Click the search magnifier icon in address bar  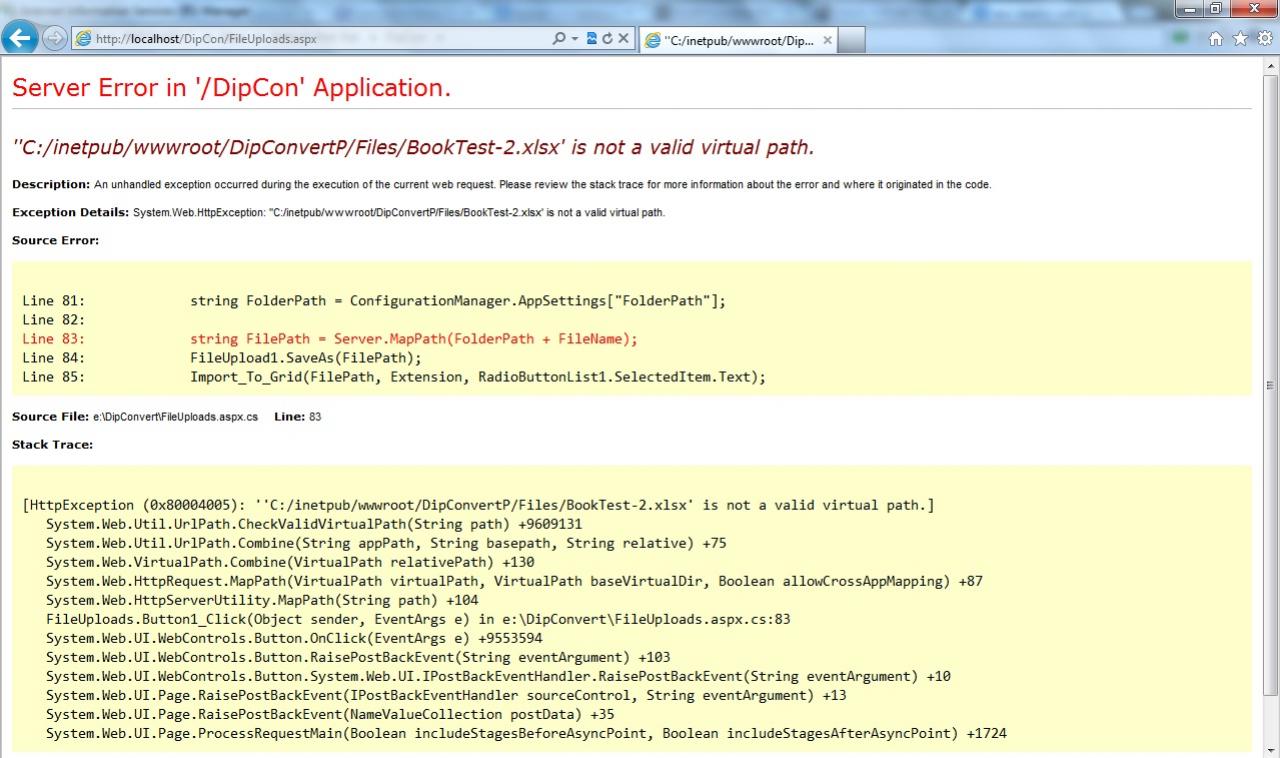click(559, 39)
